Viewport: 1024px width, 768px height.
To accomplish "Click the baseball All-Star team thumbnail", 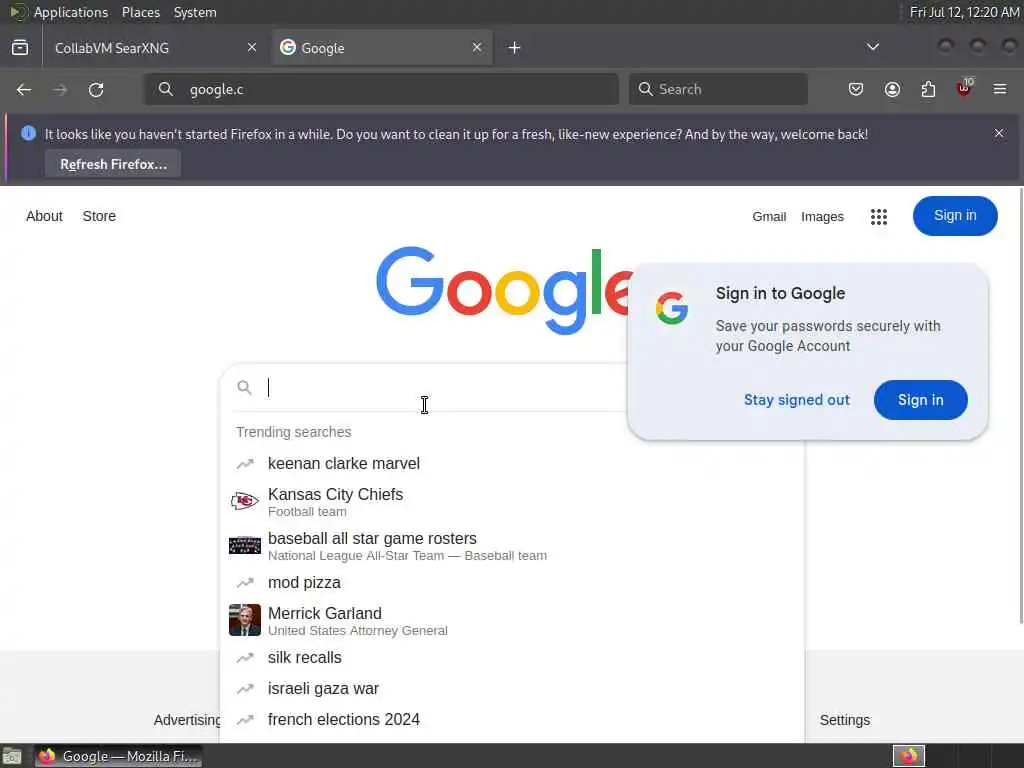I will (x=245, y=545).
